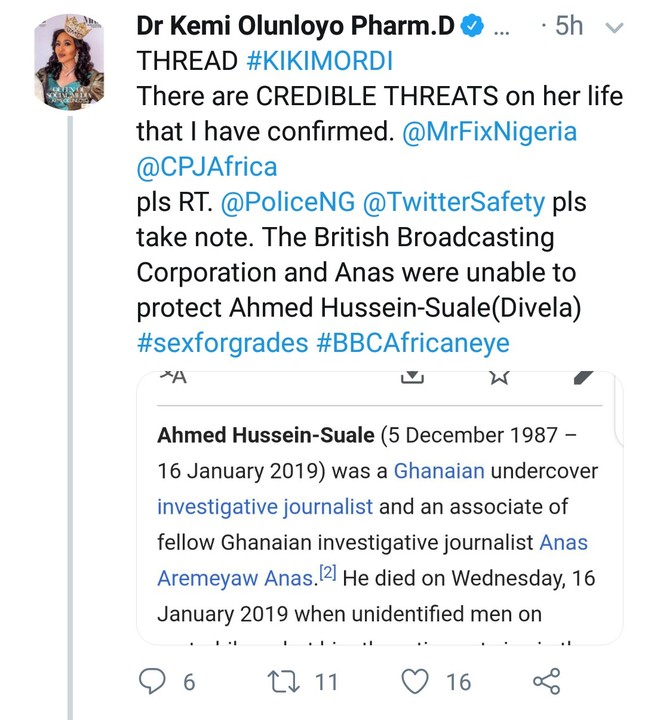Click the star watchlist icon in the Wikipedia card
Image resolution: width=645 pixels, height=720 pixels.
tap(500, 377)
